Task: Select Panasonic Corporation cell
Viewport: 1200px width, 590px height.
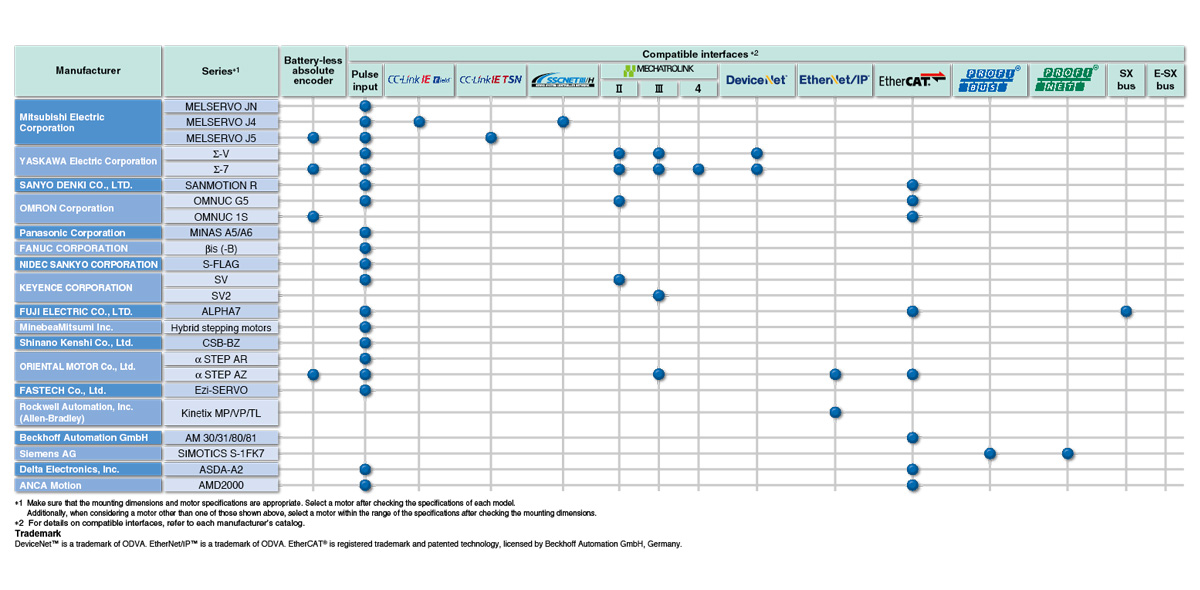Action: (x=88, y=232)
